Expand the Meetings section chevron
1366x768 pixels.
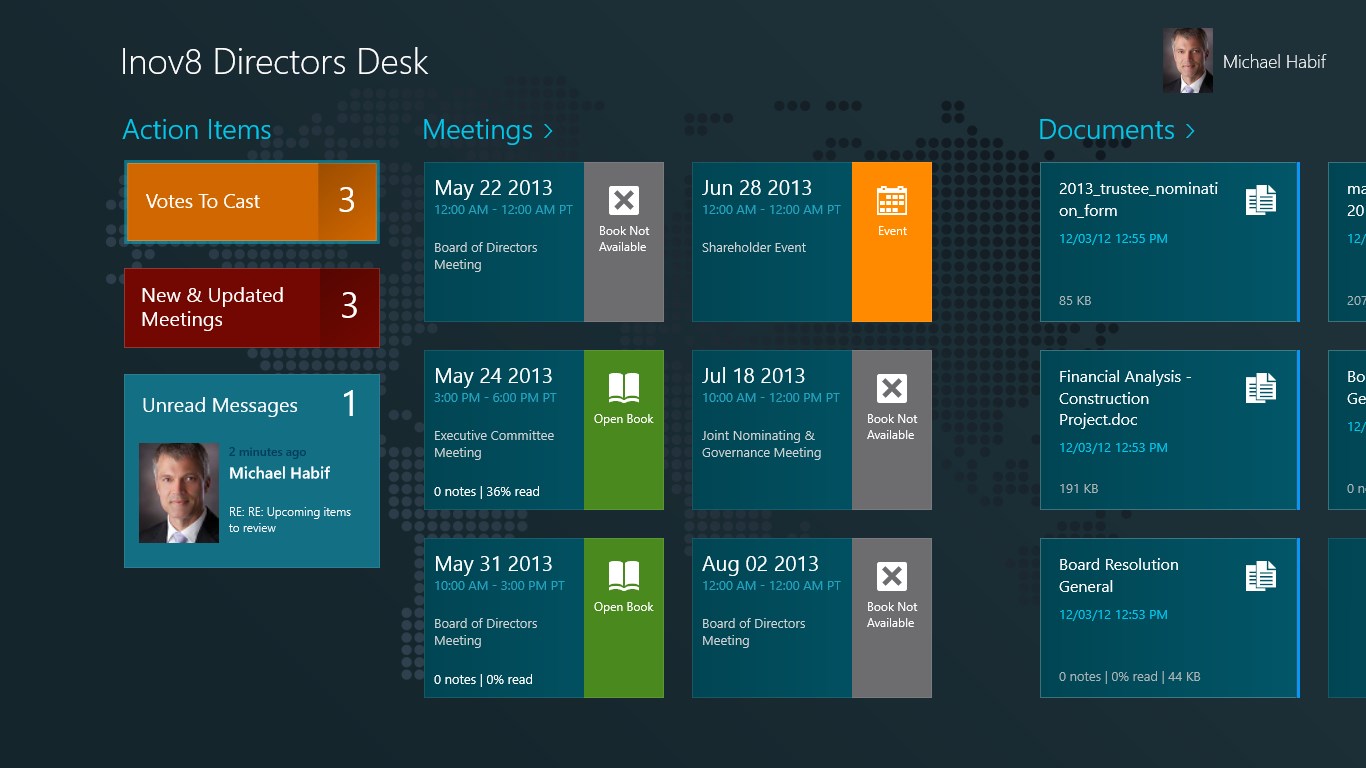[x=548, y=131]
